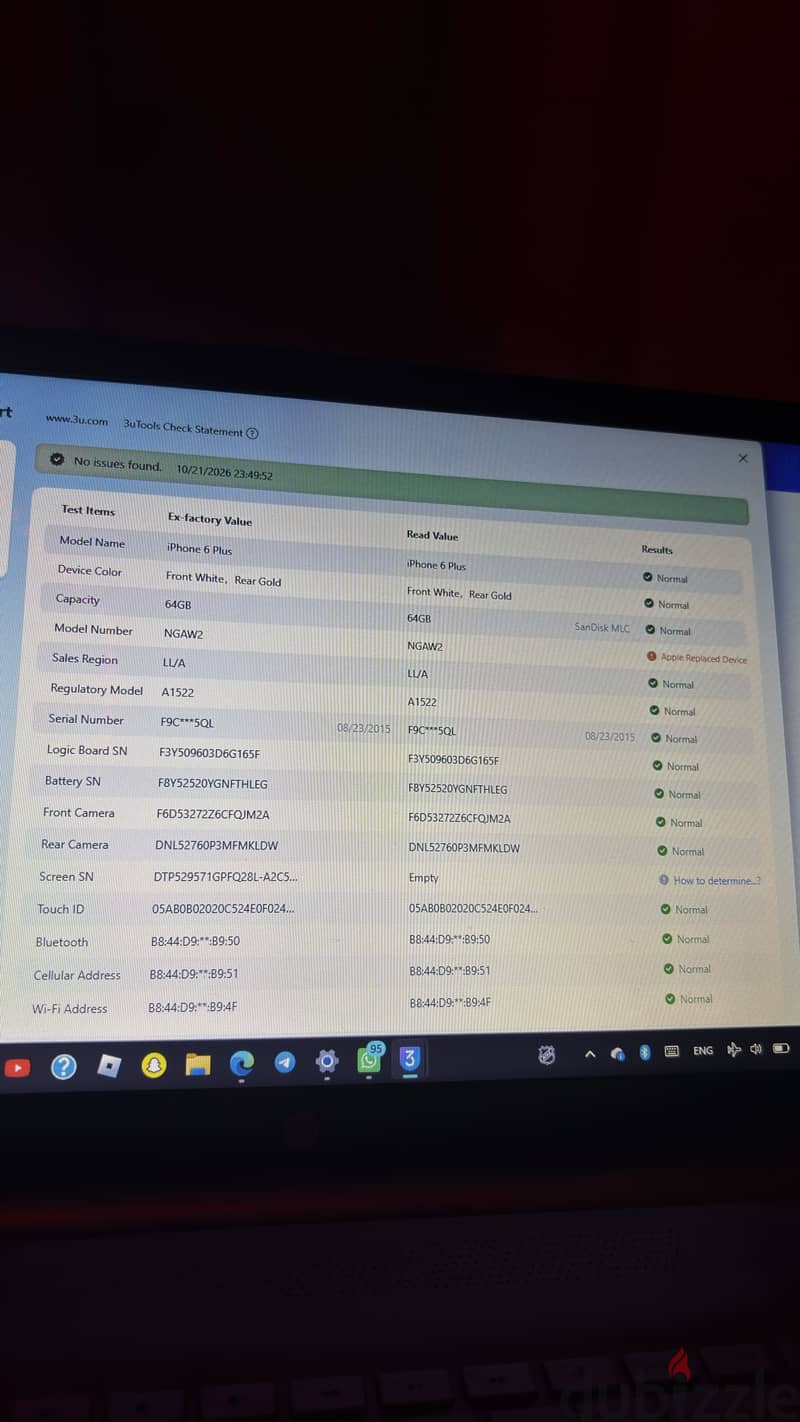Open the volume control in the system tray
The height and width of the screenshot is (1422, 800).
click(756, 1049)
